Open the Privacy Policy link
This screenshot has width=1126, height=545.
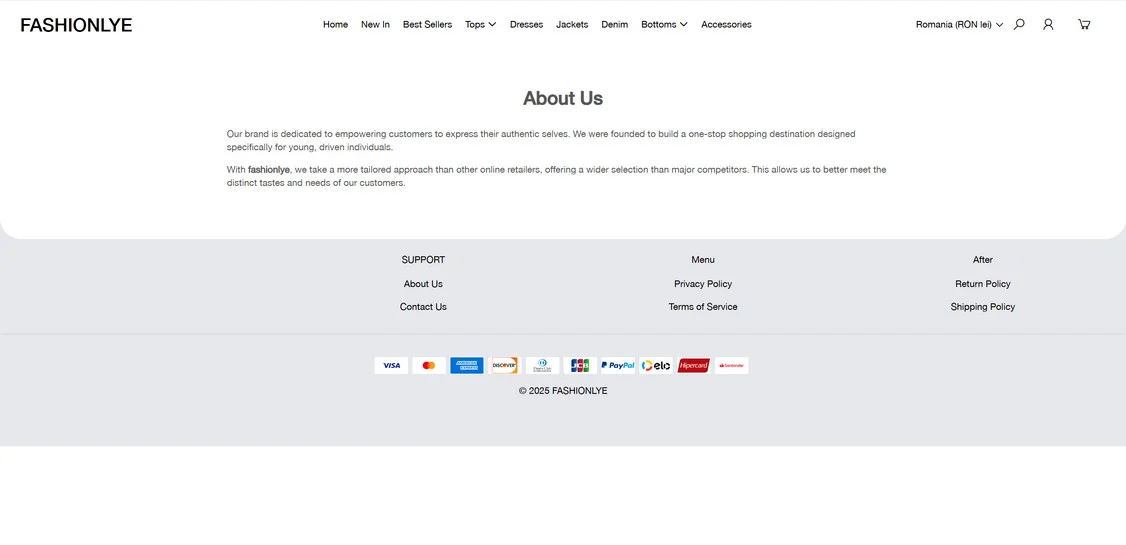[703, 284]
